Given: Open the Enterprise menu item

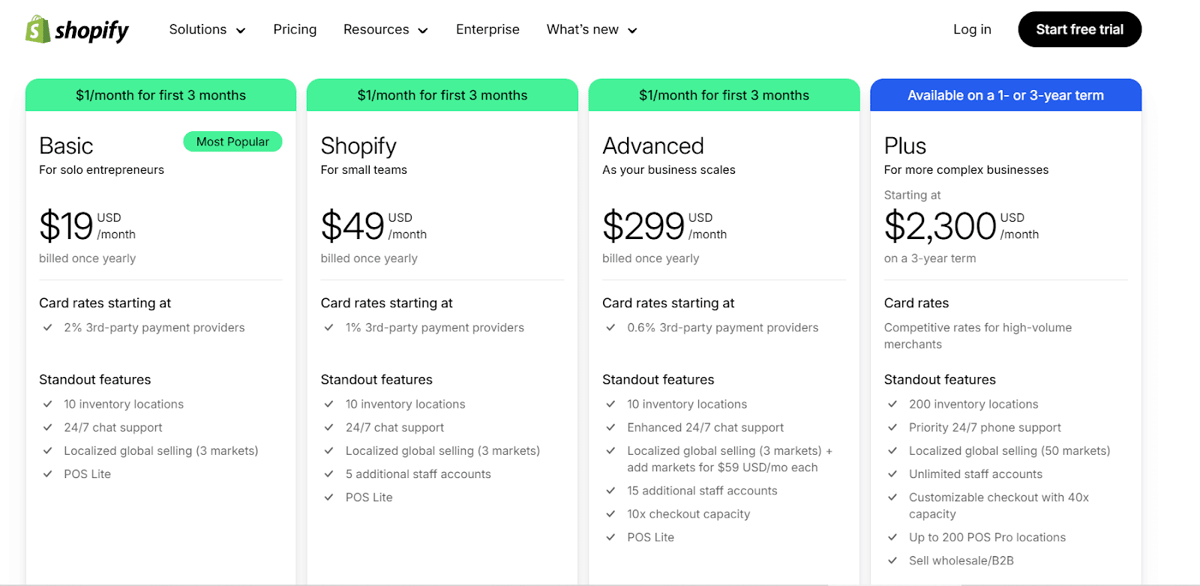Looking at the screenshot, I should (x=487, y=30).
